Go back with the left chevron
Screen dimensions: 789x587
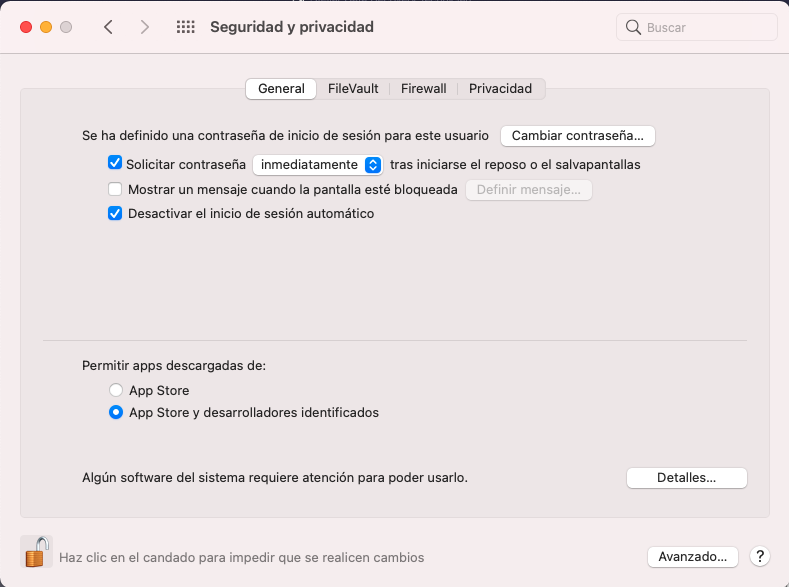click(108, 27)
